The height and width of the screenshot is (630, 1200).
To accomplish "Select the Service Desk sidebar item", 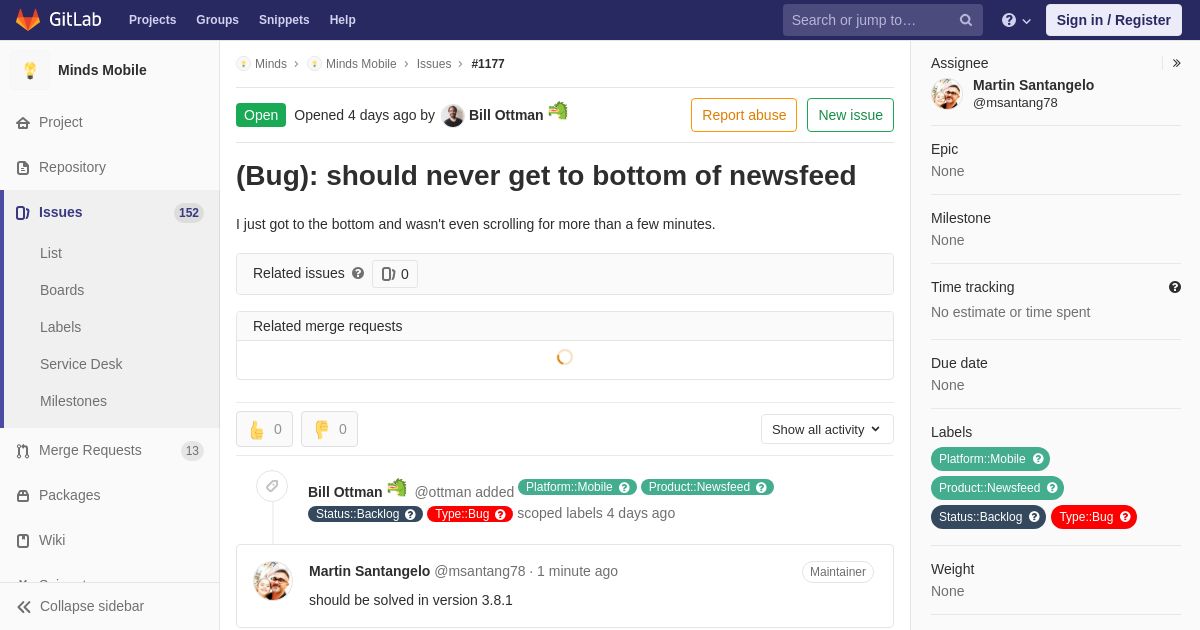I will (x=81, y=364).
